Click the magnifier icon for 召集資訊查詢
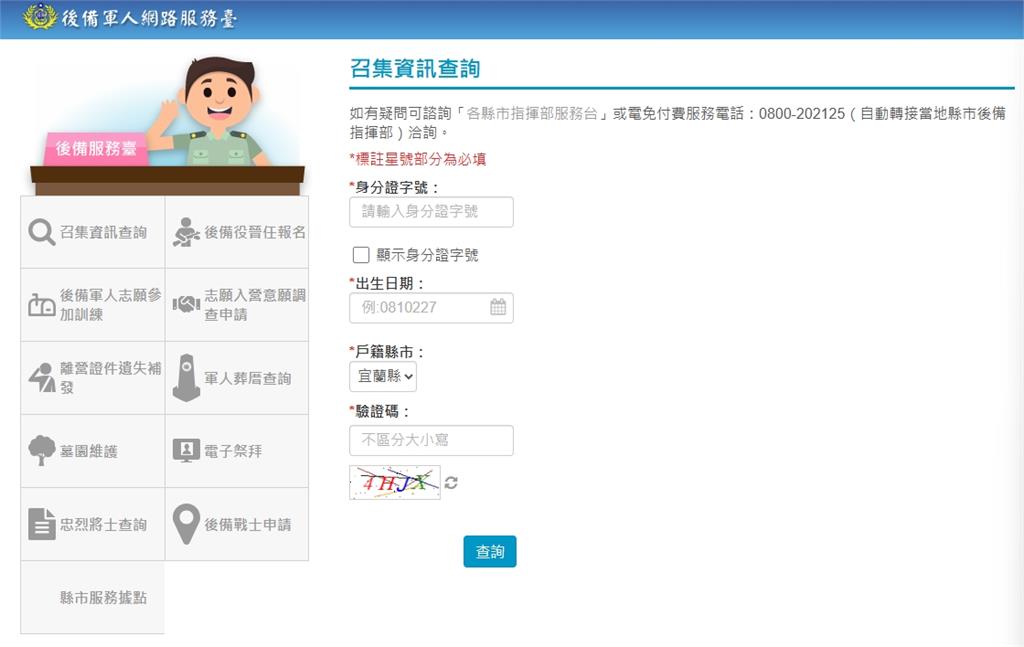1024x647 pixels. point(41,232)
